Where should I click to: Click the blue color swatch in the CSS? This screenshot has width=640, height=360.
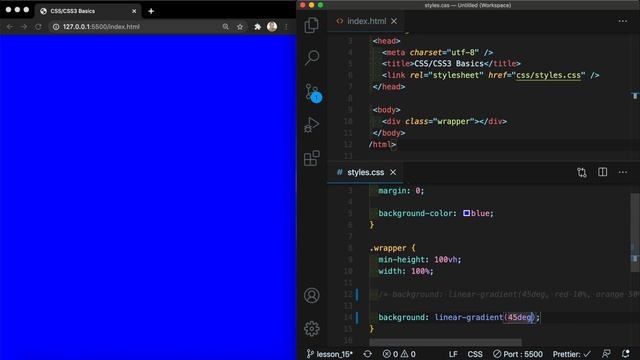click(x=467, y=213)
